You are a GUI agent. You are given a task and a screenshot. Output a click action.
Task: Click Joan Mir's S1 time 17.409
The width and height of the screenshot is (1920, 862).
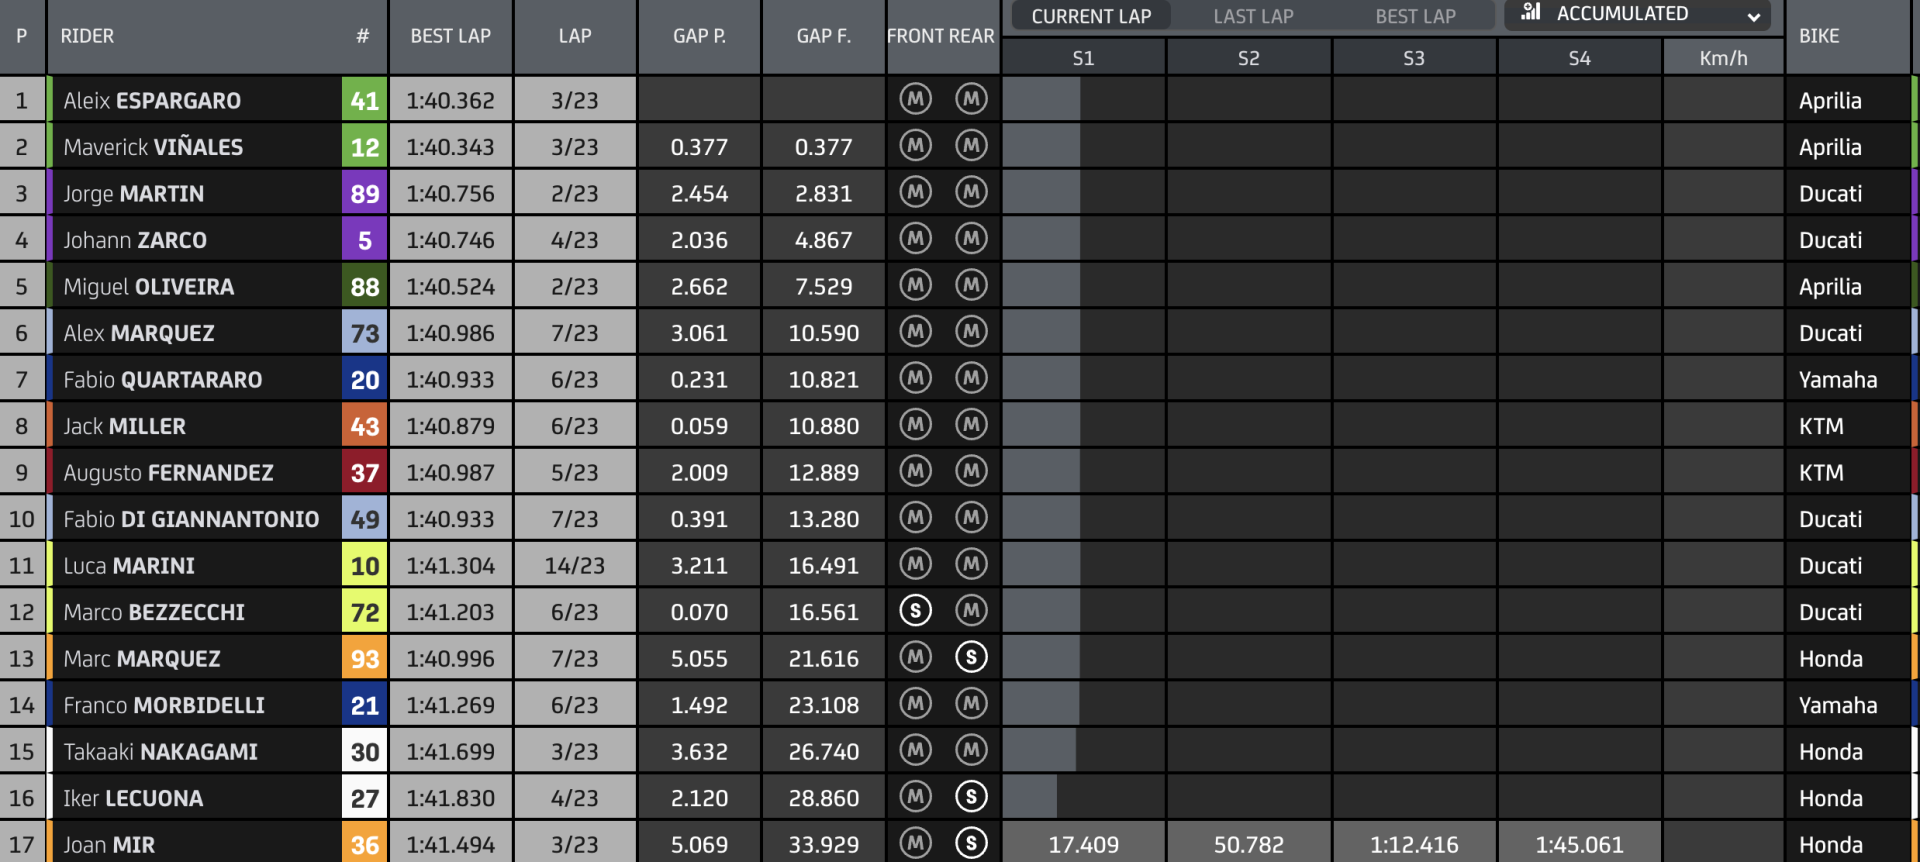pos(1083,844)
